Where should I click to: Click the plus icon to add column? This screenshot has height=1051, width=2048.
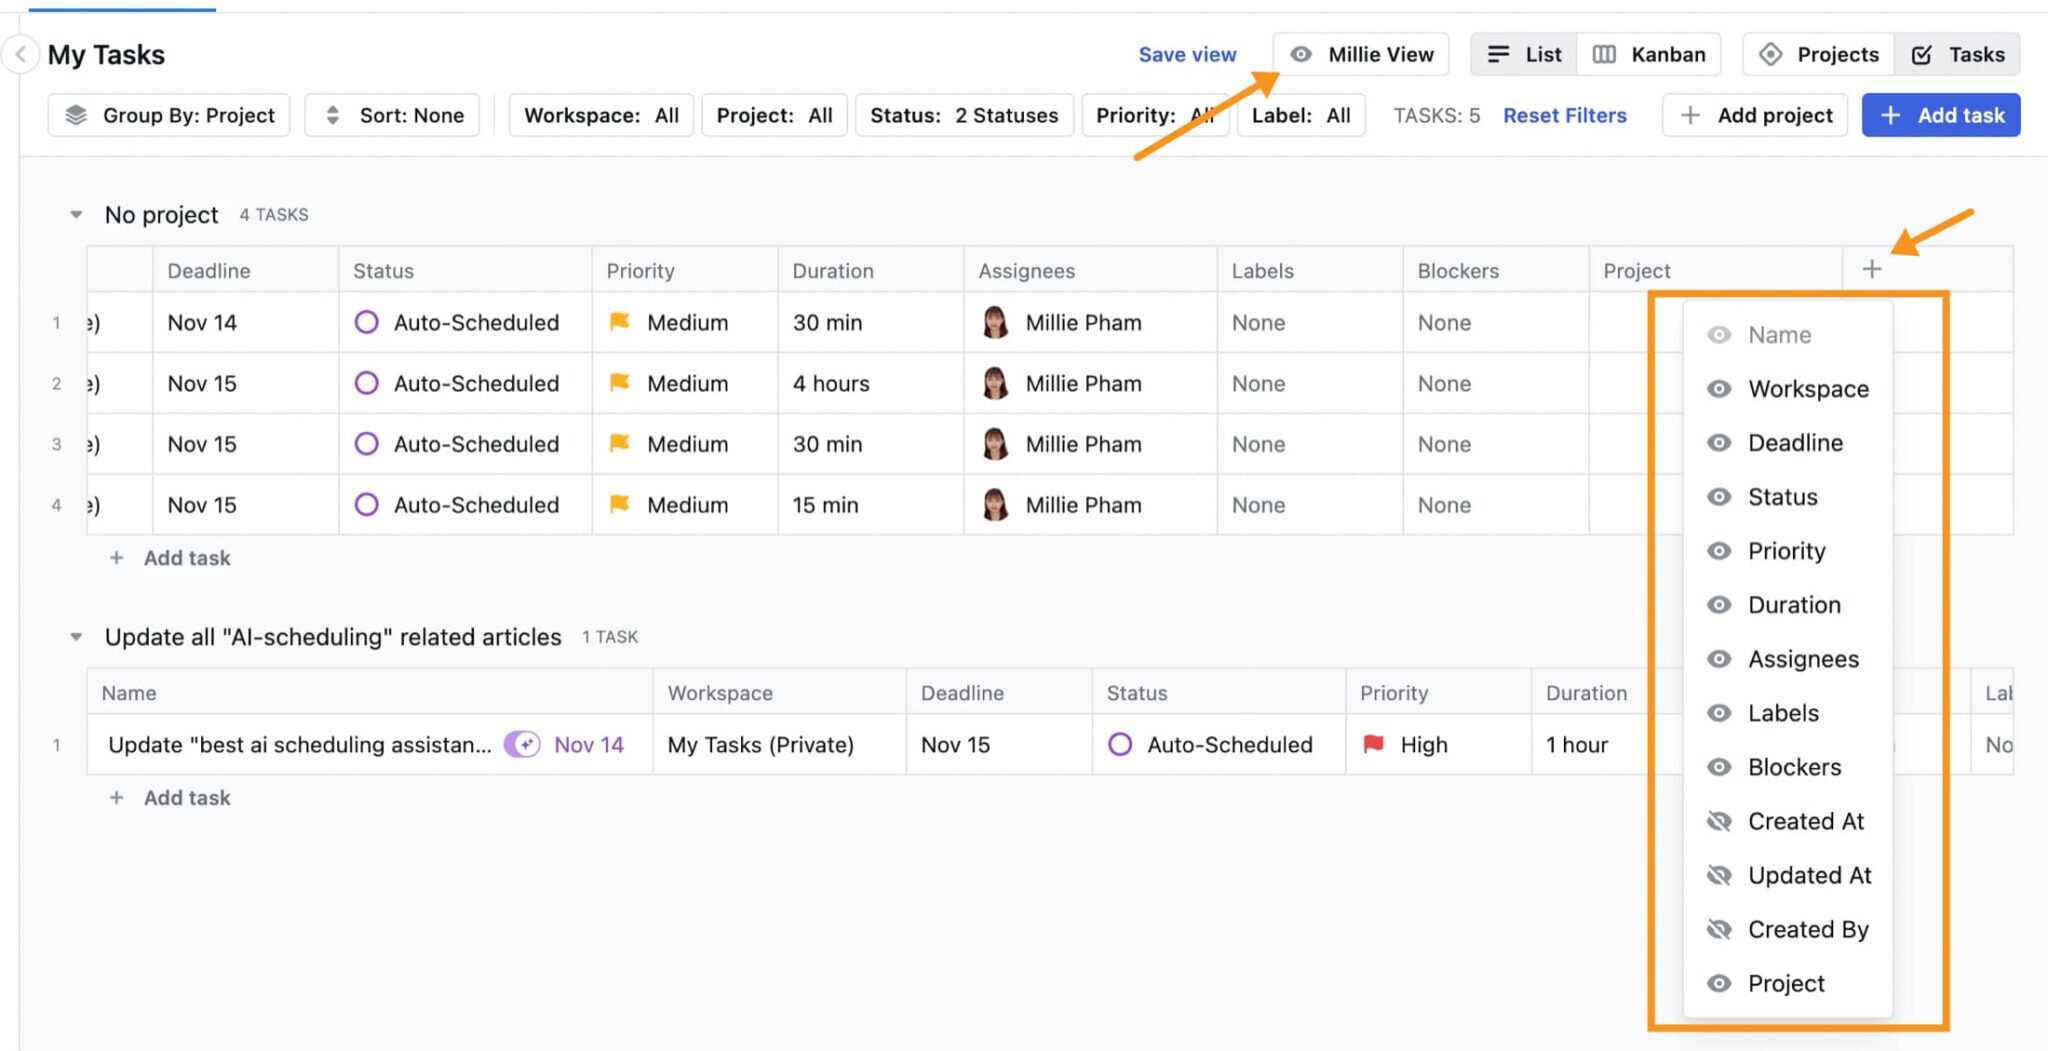coord(1871,269)
